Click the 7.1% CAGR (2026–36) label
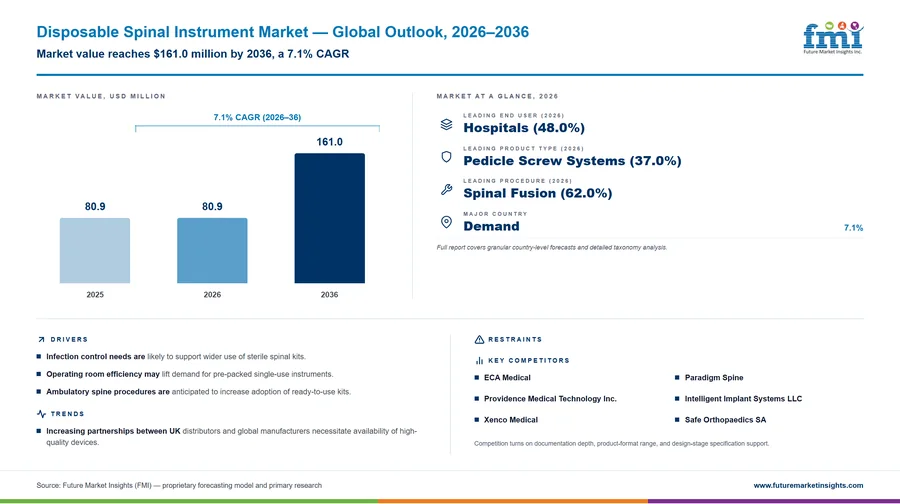900x504 pixels. [257, 117]
